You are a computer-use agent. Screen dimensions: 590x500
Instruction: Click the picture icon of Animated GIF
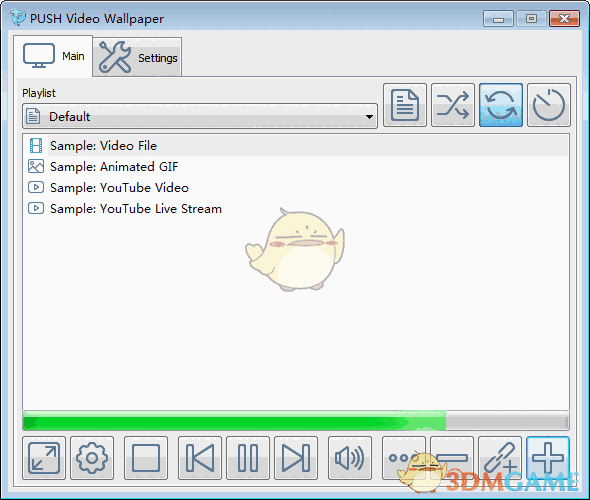(36, 166)
